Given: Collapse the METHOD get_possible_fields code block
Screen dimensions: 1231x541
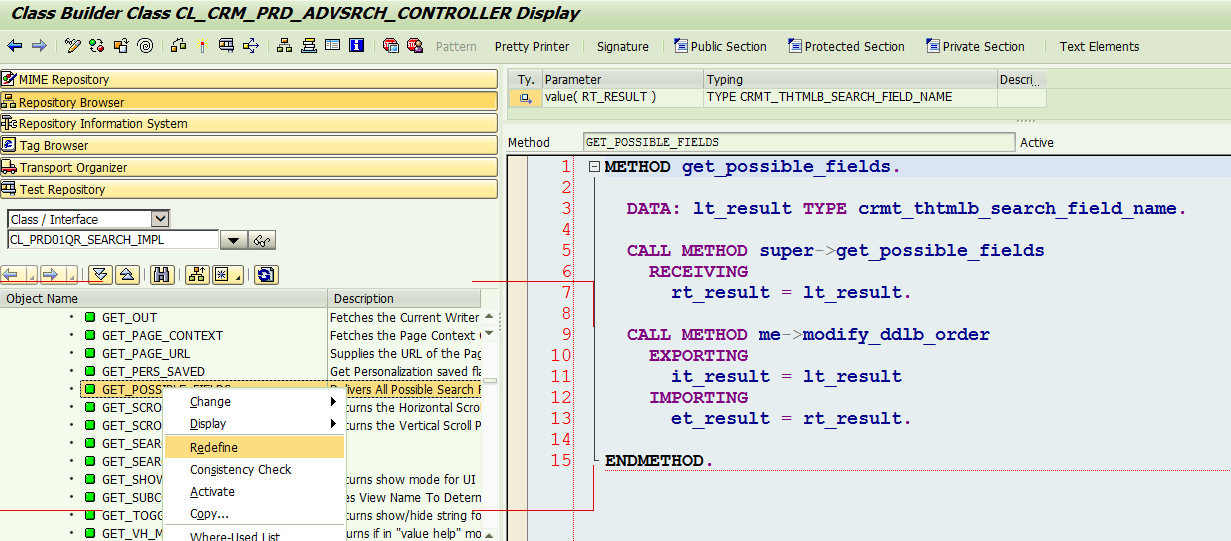Looking at the screenshot, I should pos(594,167).
